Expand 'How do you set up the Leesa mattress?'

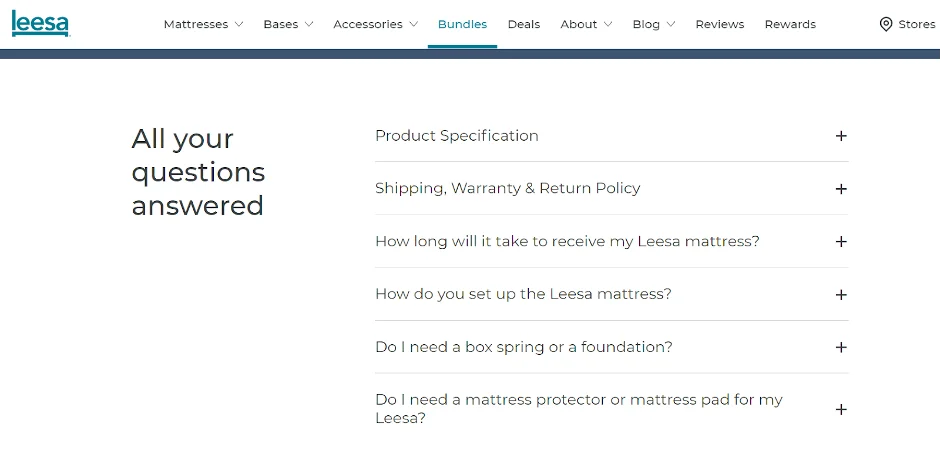pos(523,294)
